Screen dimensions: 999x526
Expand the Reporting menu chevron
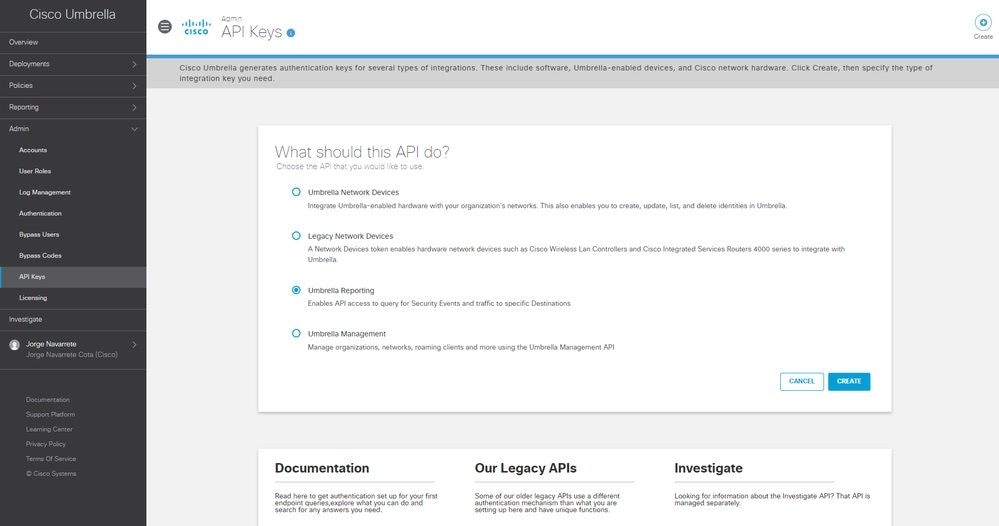[134, 107]
